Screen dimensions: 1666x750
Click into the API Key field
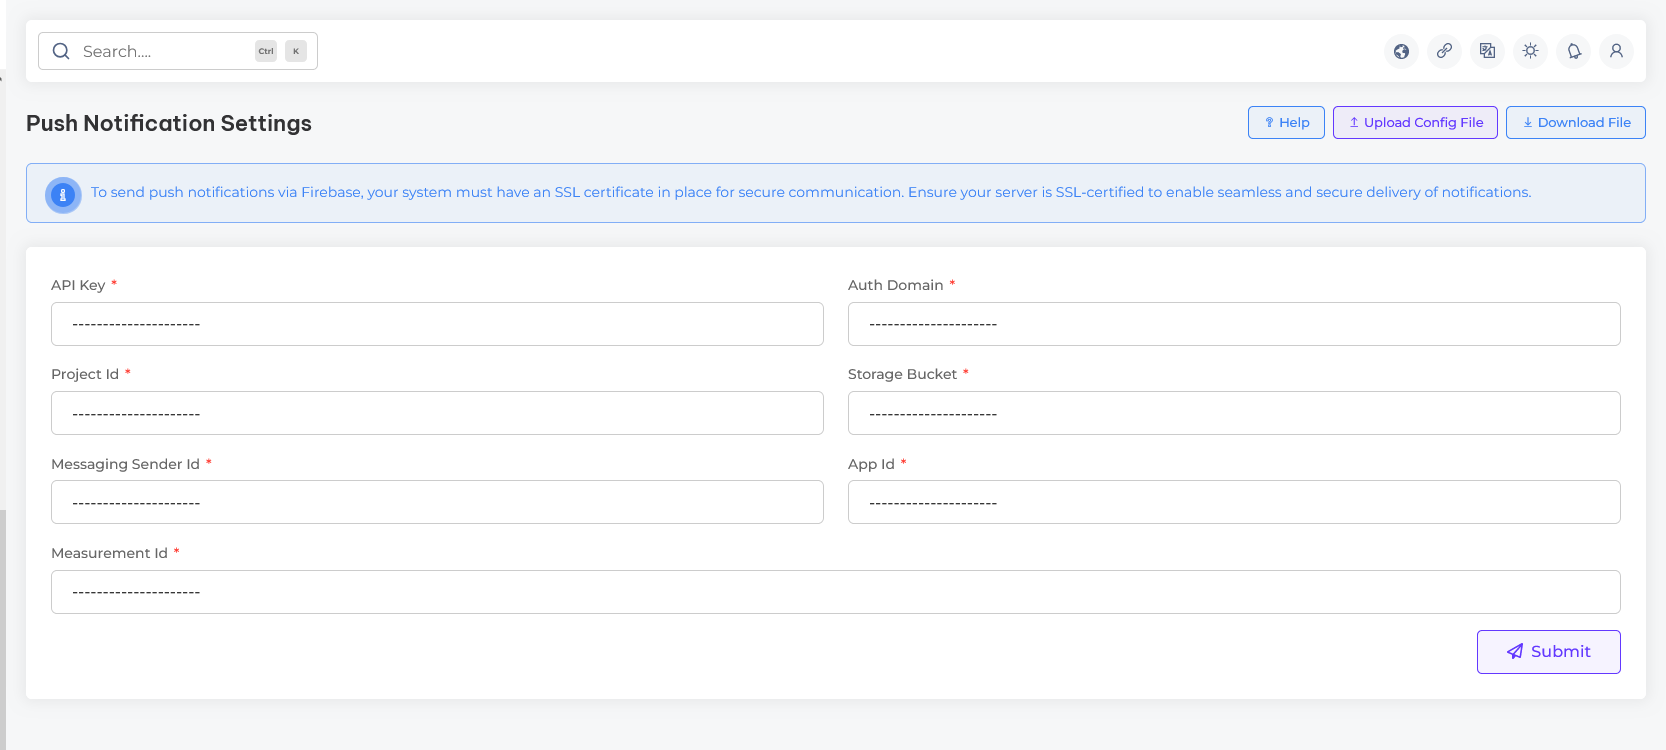click(437, 325)
